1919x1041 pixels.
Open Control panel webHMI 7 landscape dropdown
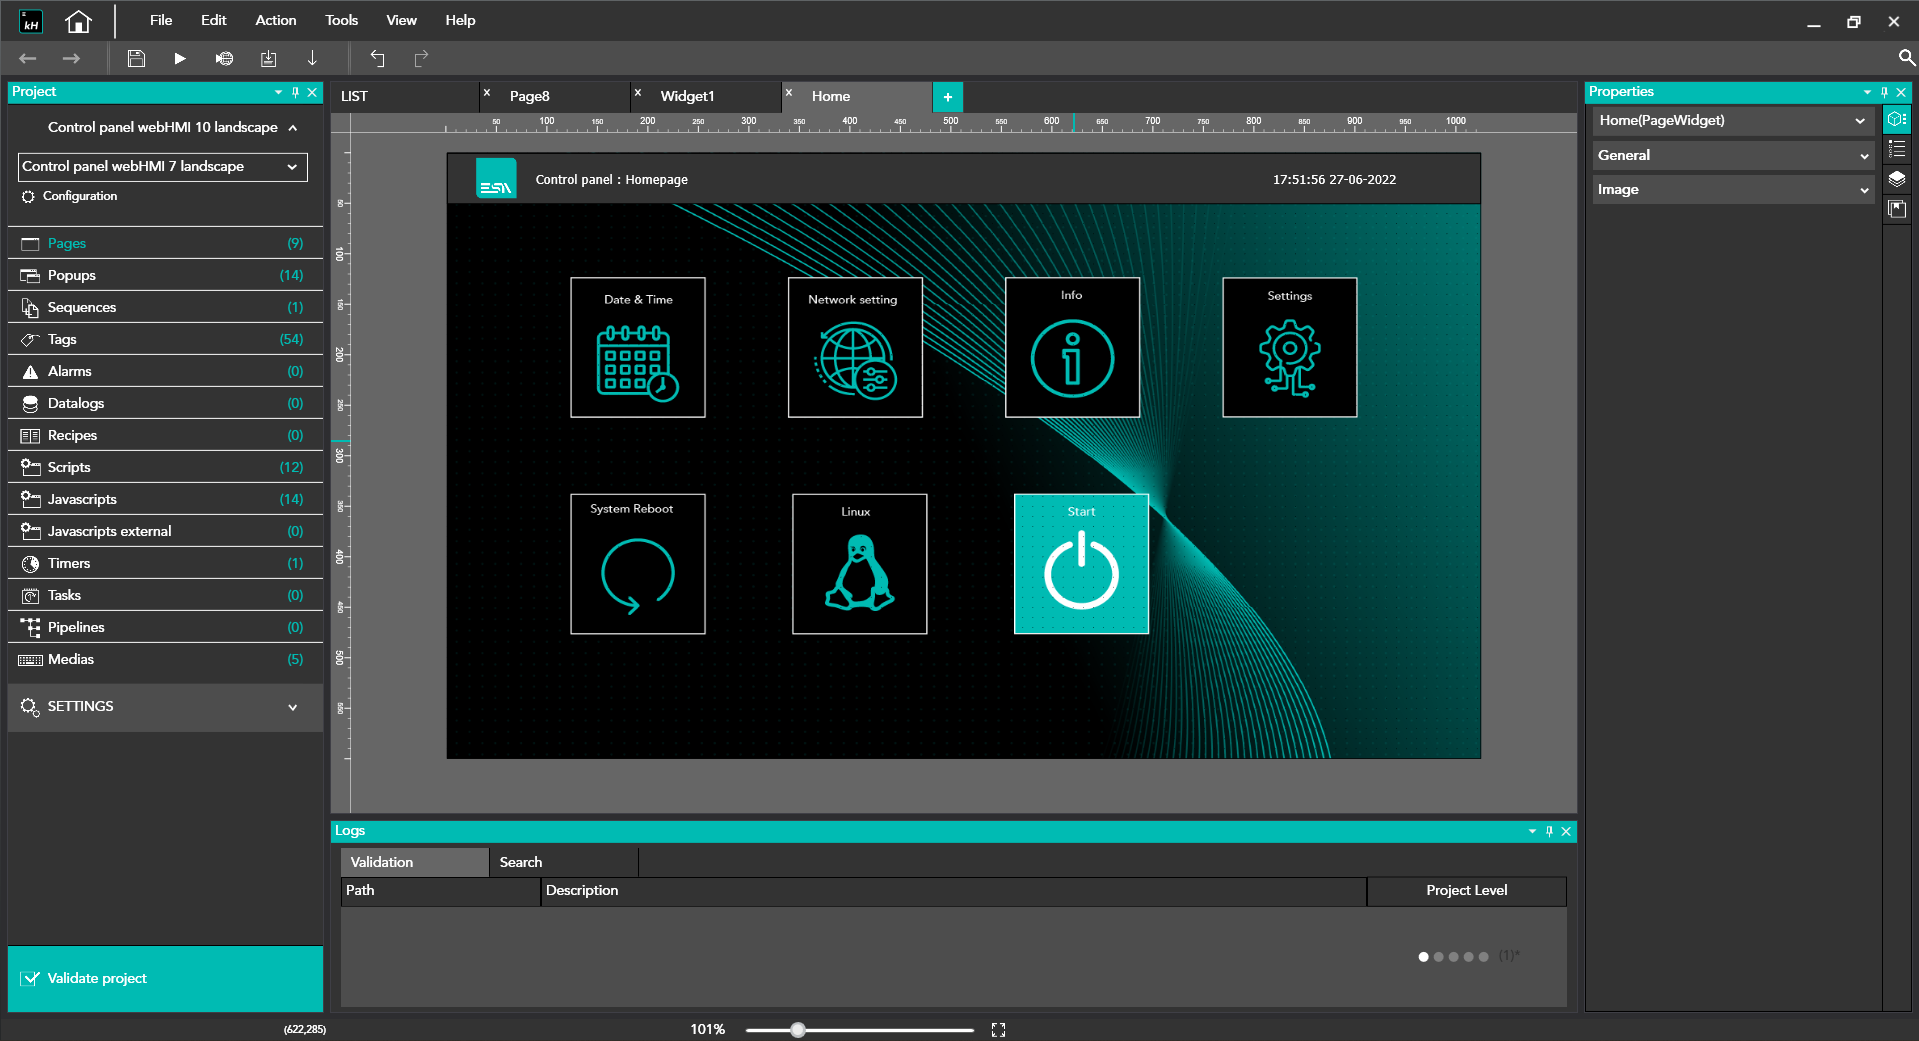coord(163,167)
